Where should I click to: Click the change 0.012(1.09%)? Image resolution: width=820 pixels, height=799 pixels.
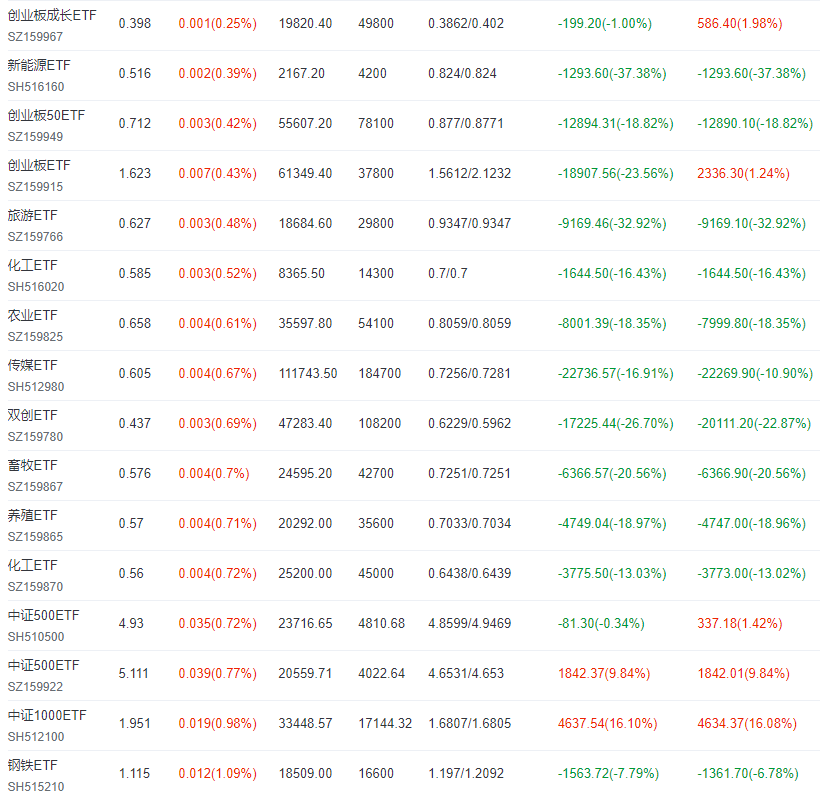[x=218, y=774]
